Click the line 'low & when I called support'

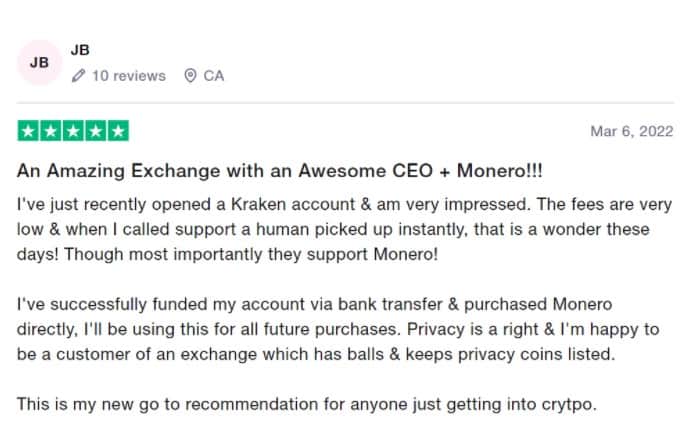[333, 229]
